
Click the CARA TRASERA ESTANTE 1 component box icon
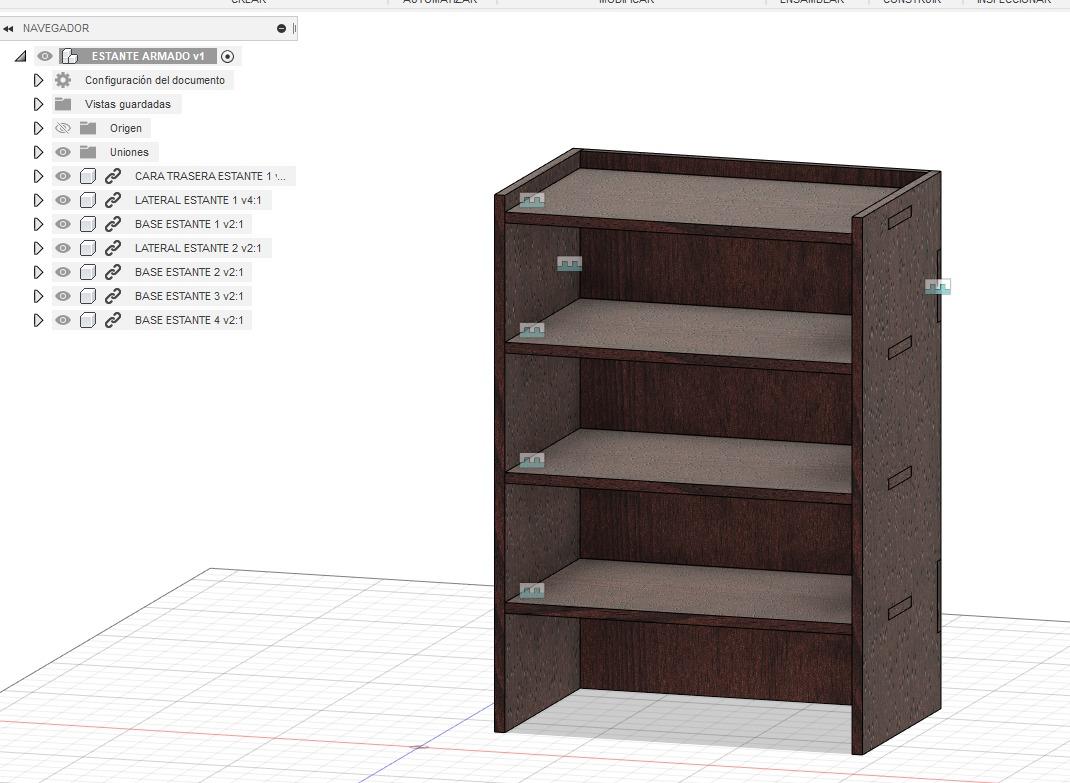(87, 176)
